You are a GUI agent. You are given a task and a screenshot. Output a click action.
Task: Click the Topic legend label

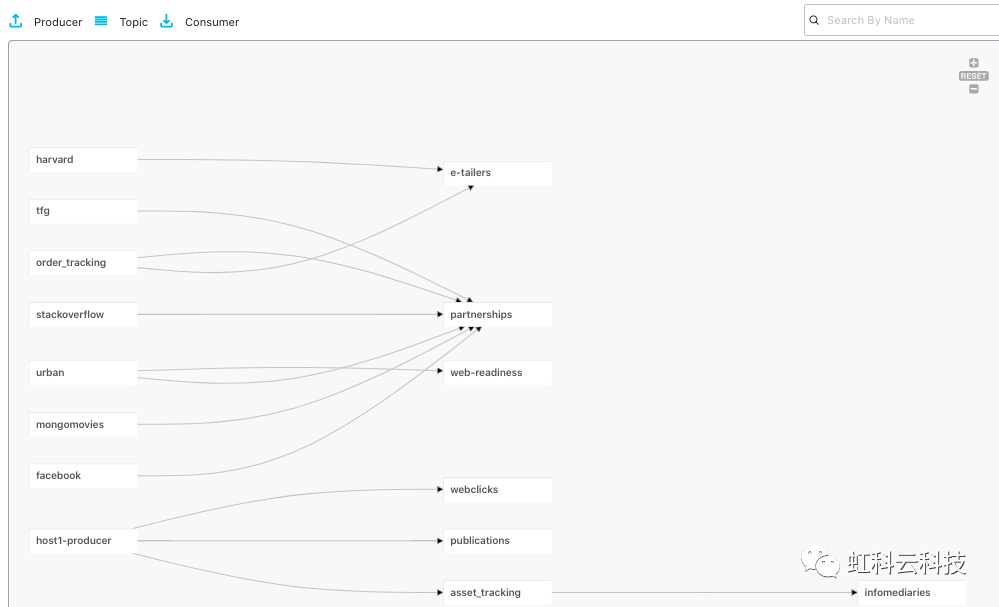point(134,22)
